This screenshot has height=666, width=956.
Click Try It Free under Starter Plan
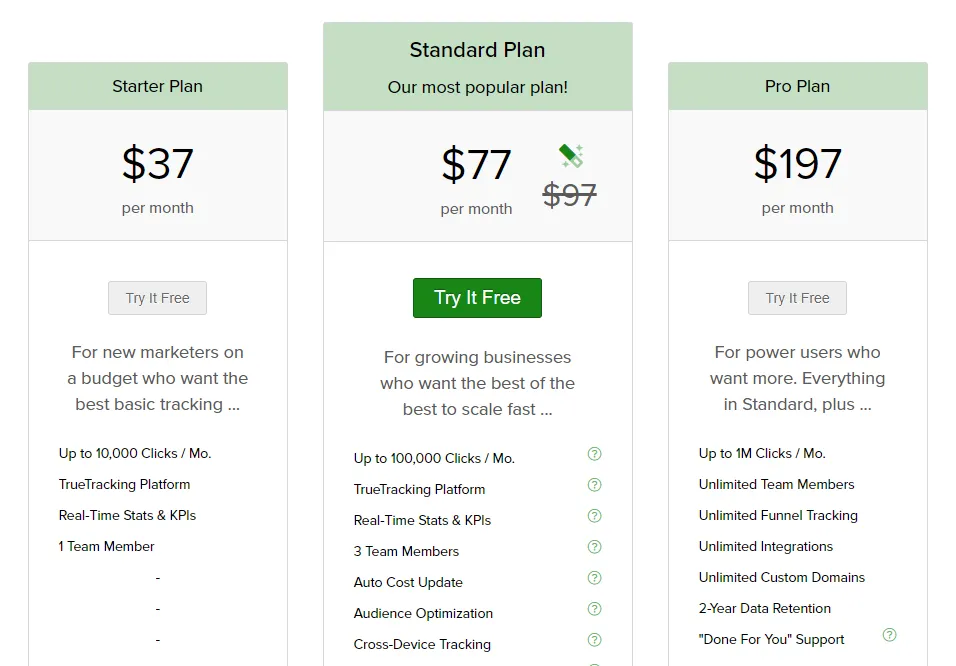157,298
